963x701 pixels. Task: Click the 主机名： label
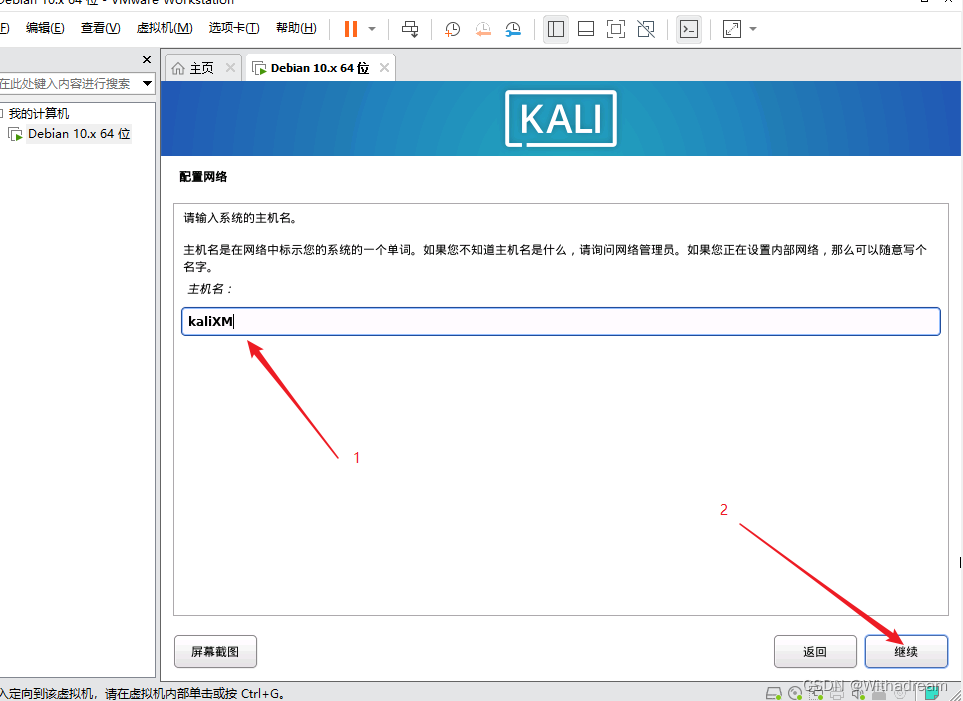pos(210,289)
